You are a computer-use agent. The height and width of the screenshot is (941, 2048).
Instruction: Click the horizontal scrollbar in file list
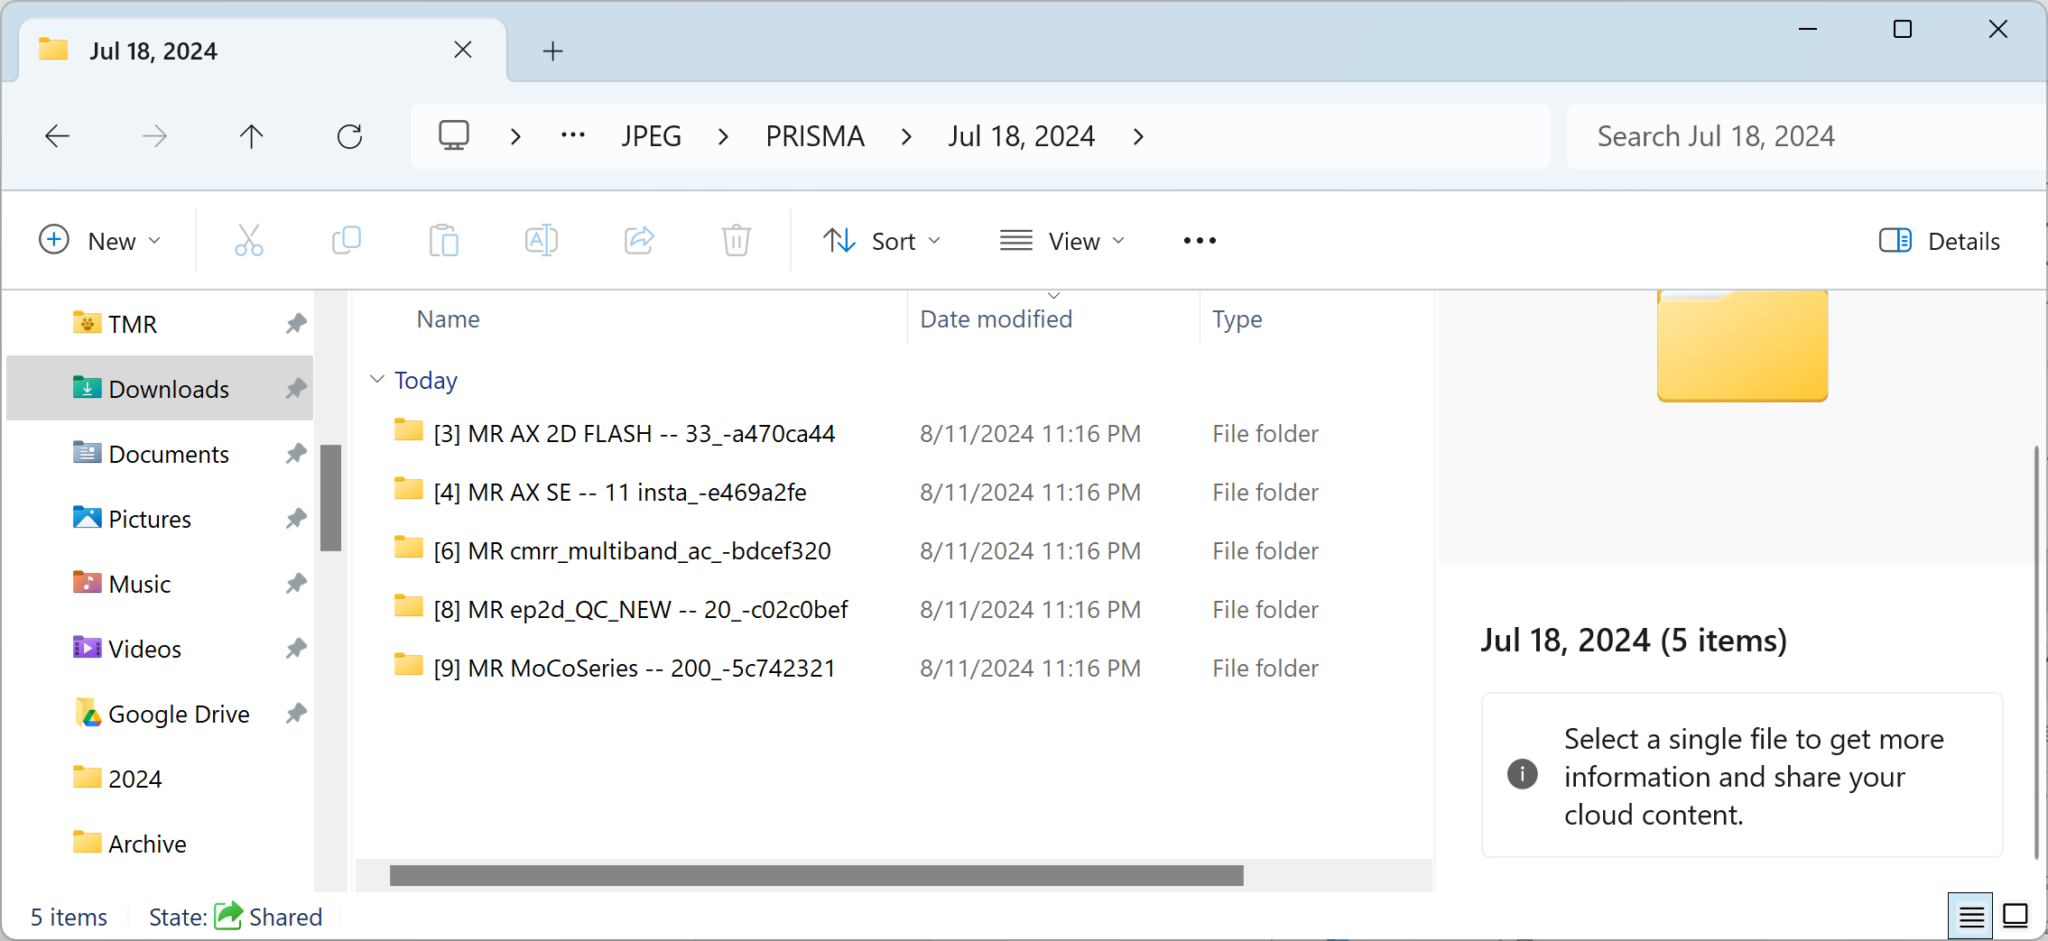pos(816,876)
